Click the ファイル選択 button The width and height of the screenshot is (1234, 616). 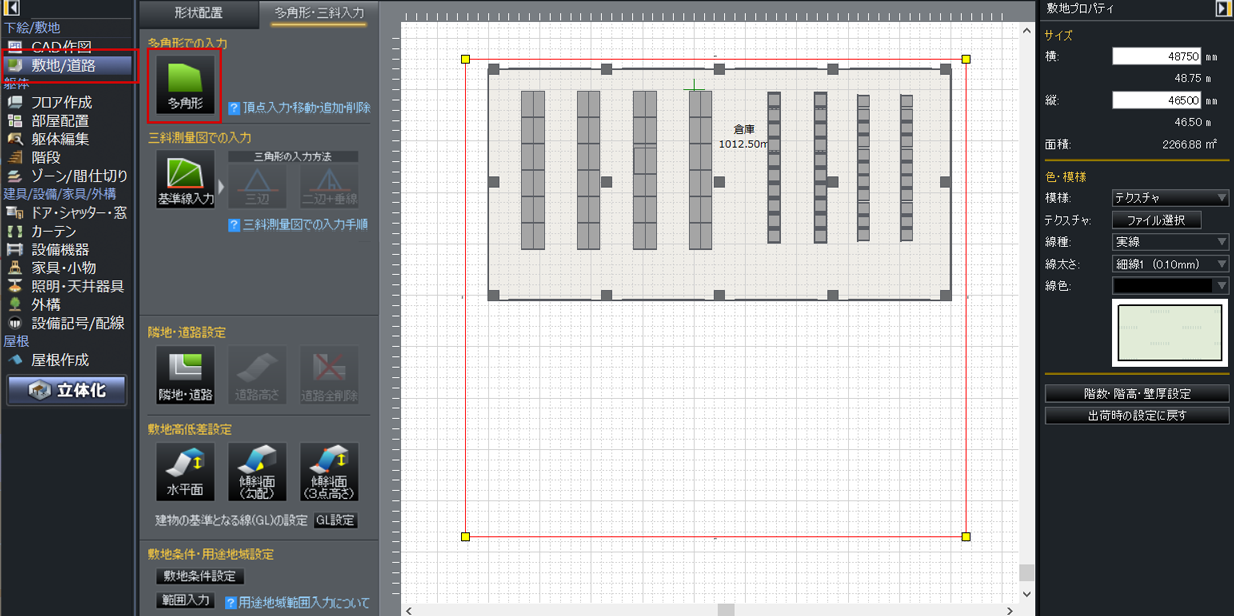[x=1156, y=220]
